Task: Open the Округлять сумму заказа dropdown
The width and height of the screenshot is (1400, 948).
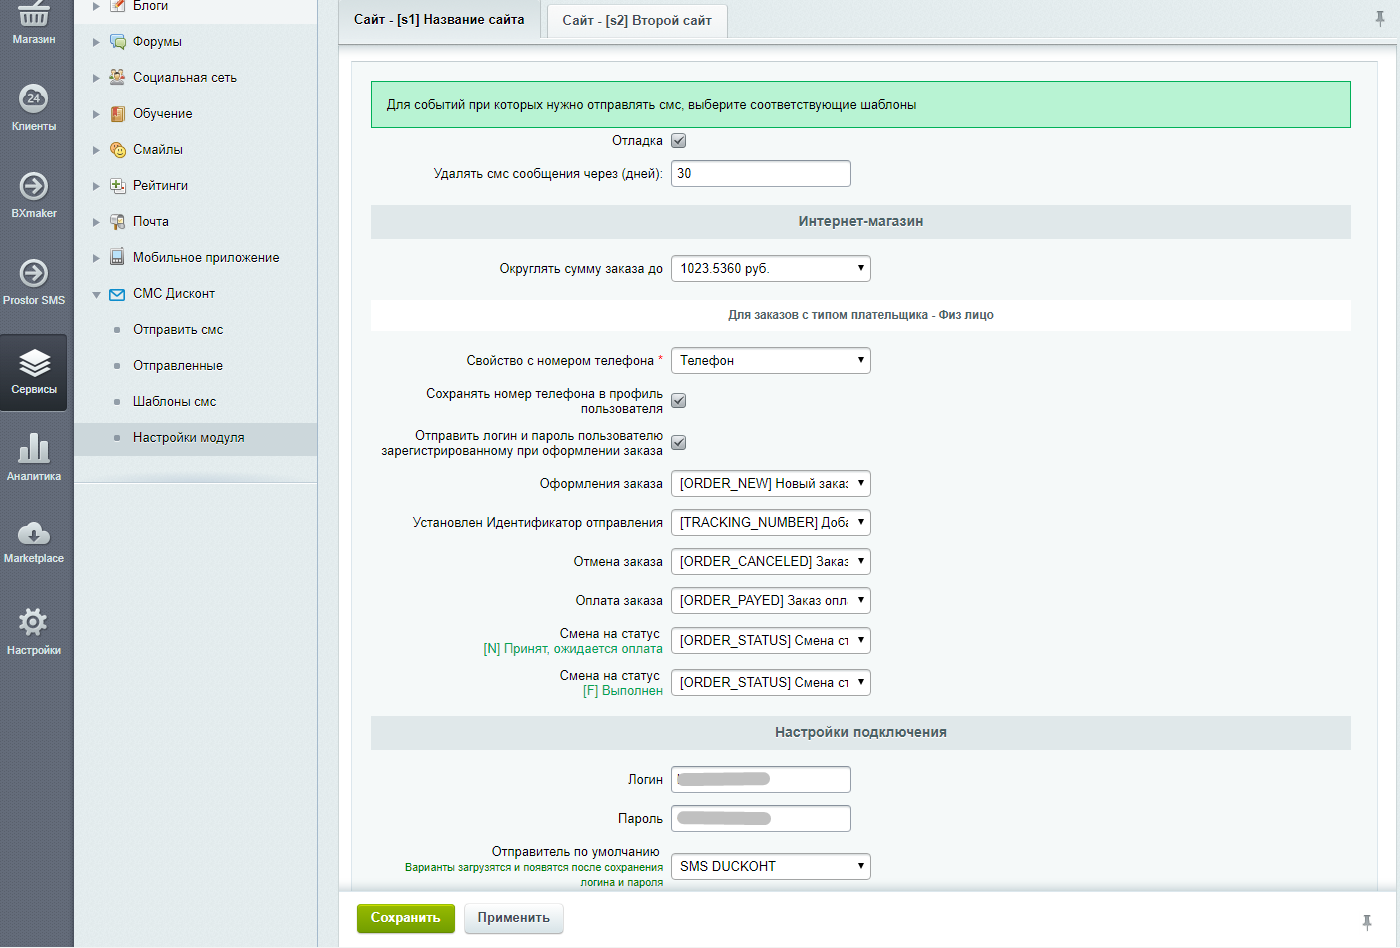Action: click(770, 269)
